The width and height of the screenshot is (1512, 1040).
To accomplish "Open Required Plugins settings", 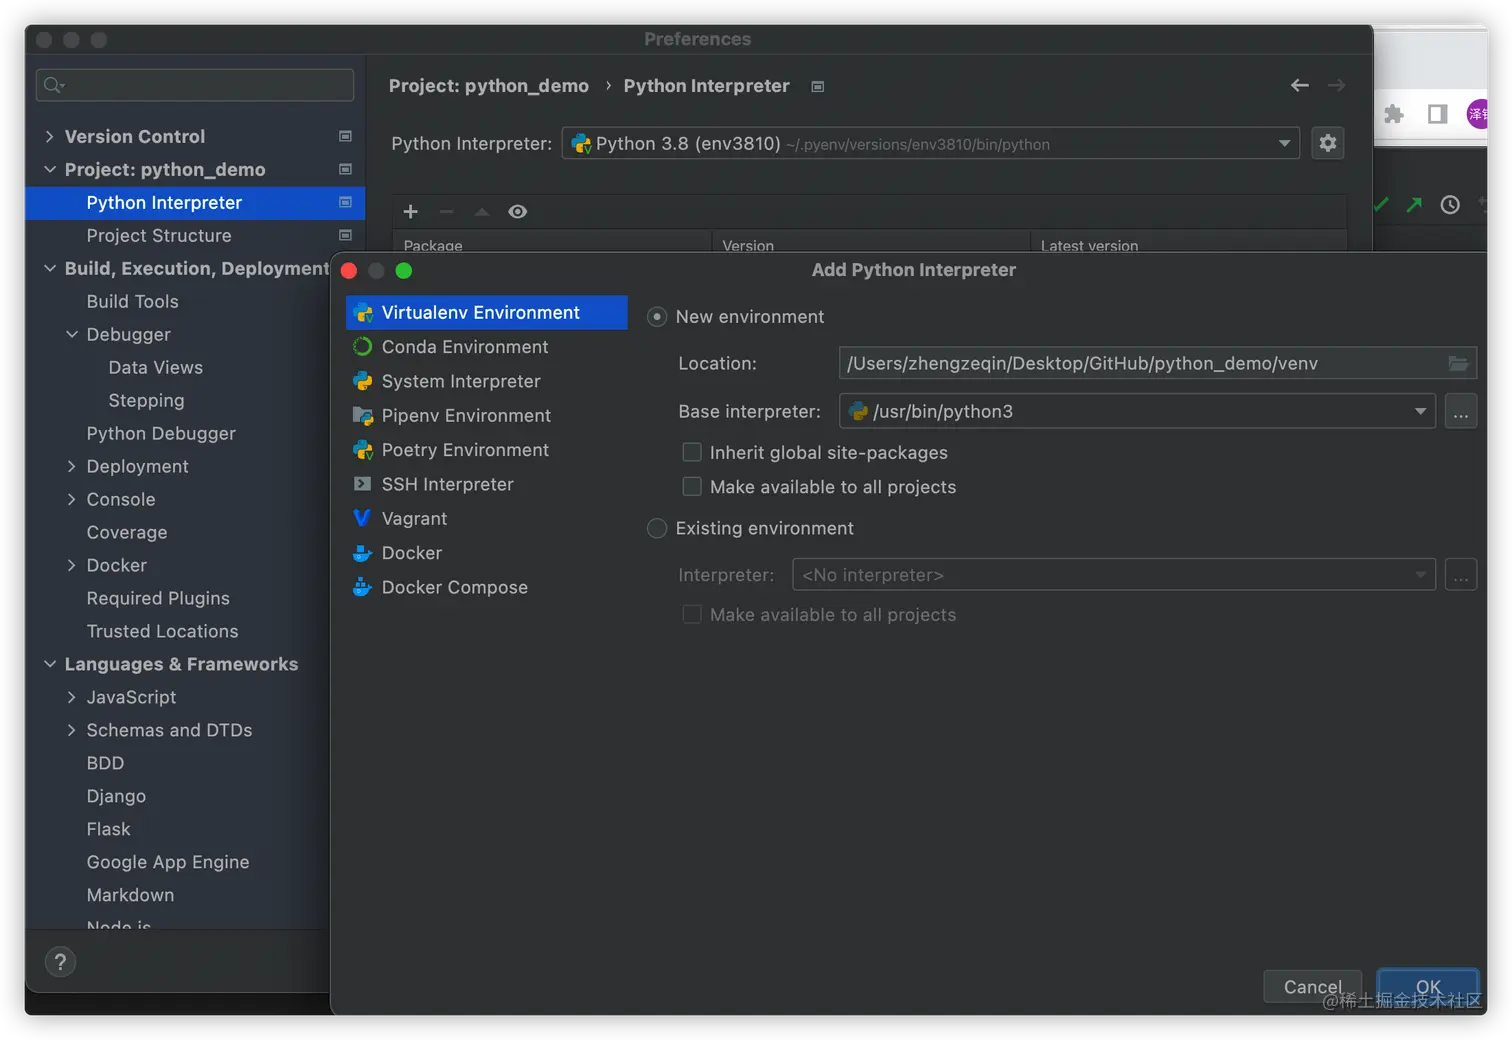I will coord(158,598).
